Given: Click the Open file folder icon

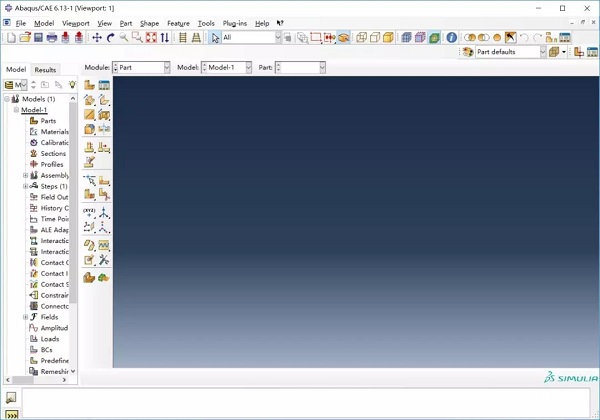Looking at the screenshot, I should [25, 38].
